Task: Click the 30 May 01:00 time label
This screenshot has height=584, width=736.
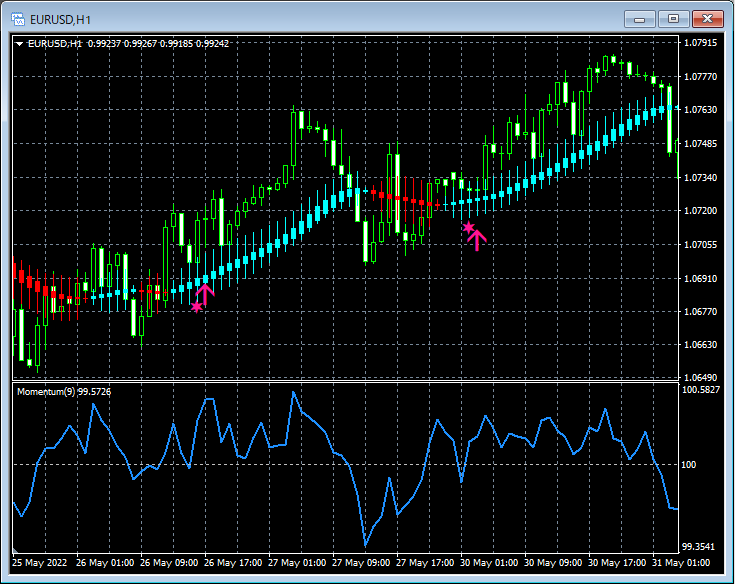Action: tap(489, 562)
